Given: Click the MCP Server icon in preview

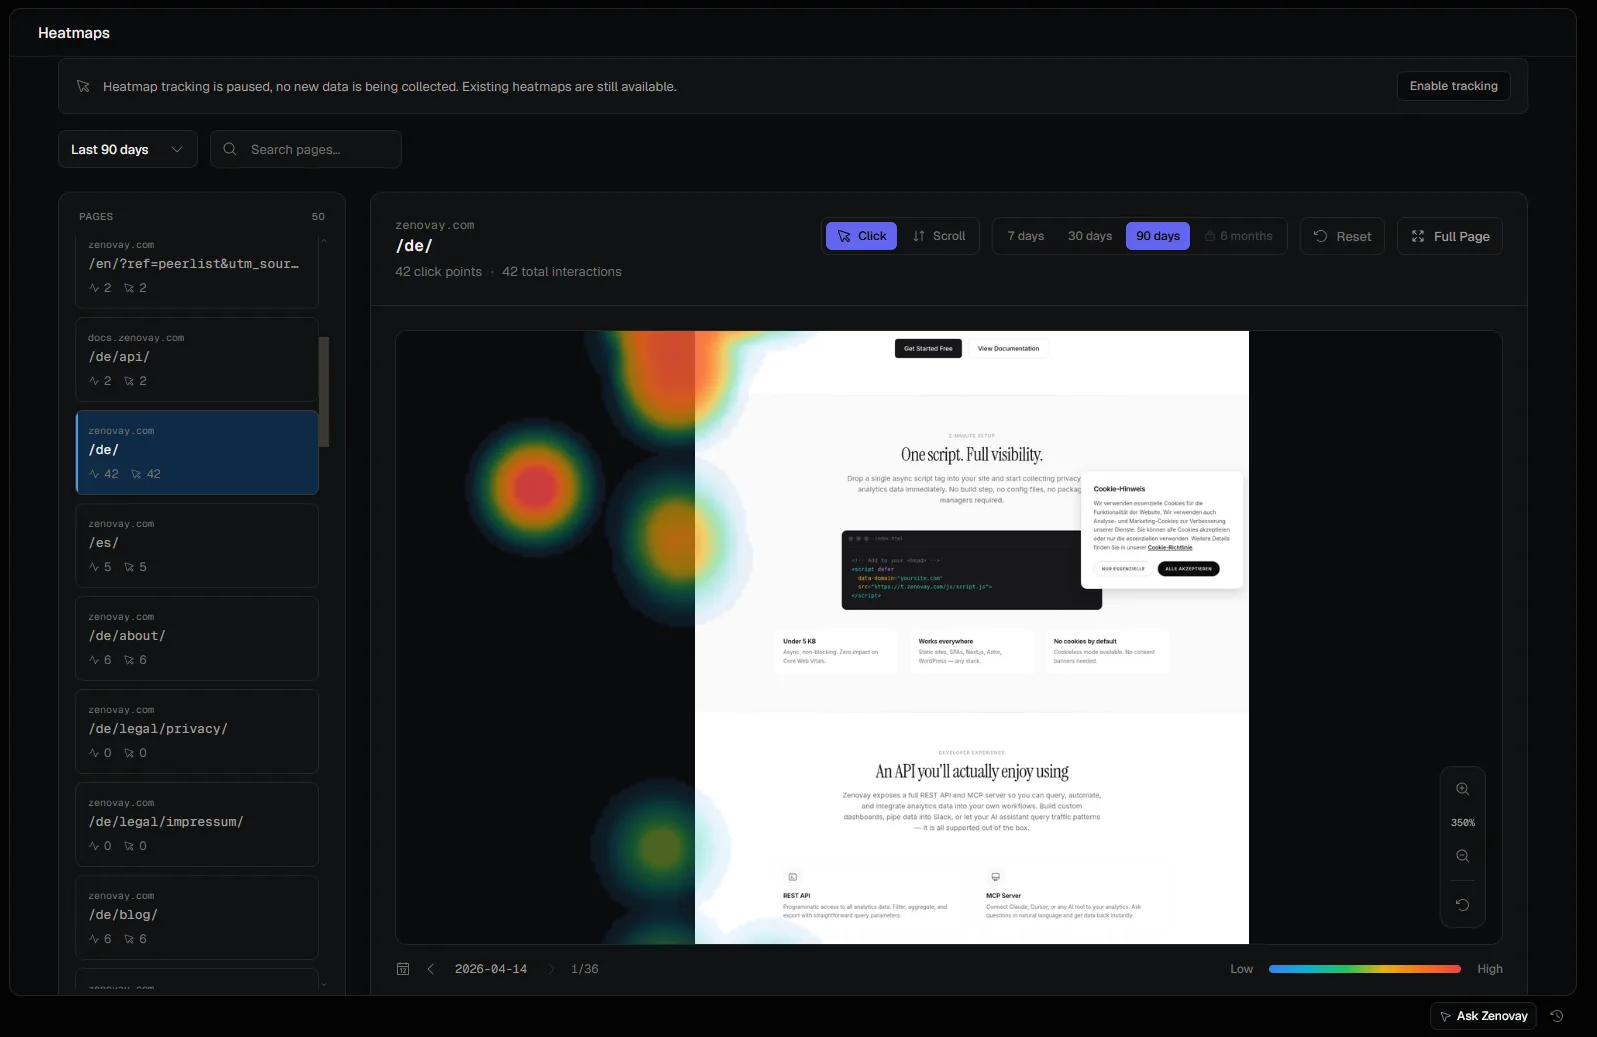Looking at the screenshot, I should [x=995, y=877].
